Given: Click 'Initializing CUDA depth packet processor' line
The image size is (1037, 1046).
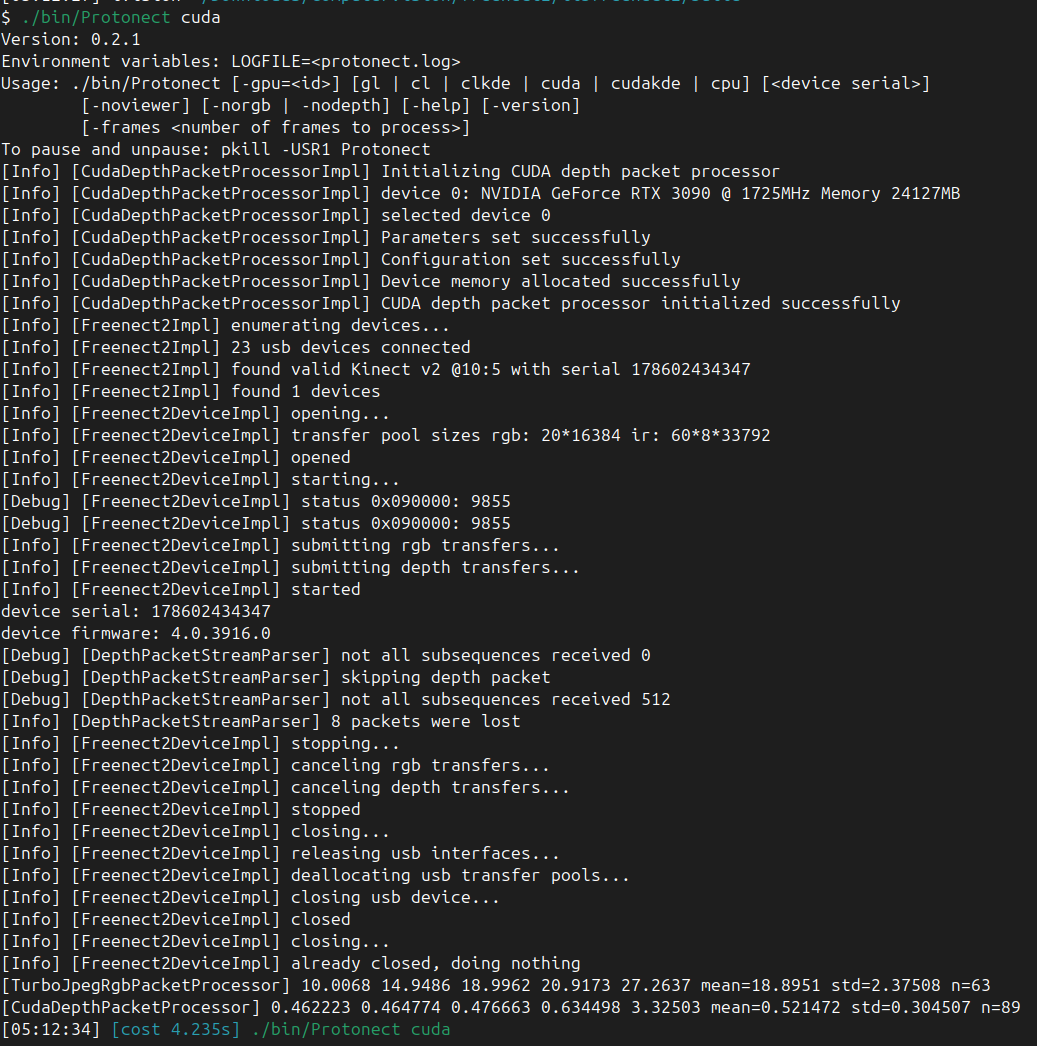Looking at the screenshot, I should coord(390,171).
